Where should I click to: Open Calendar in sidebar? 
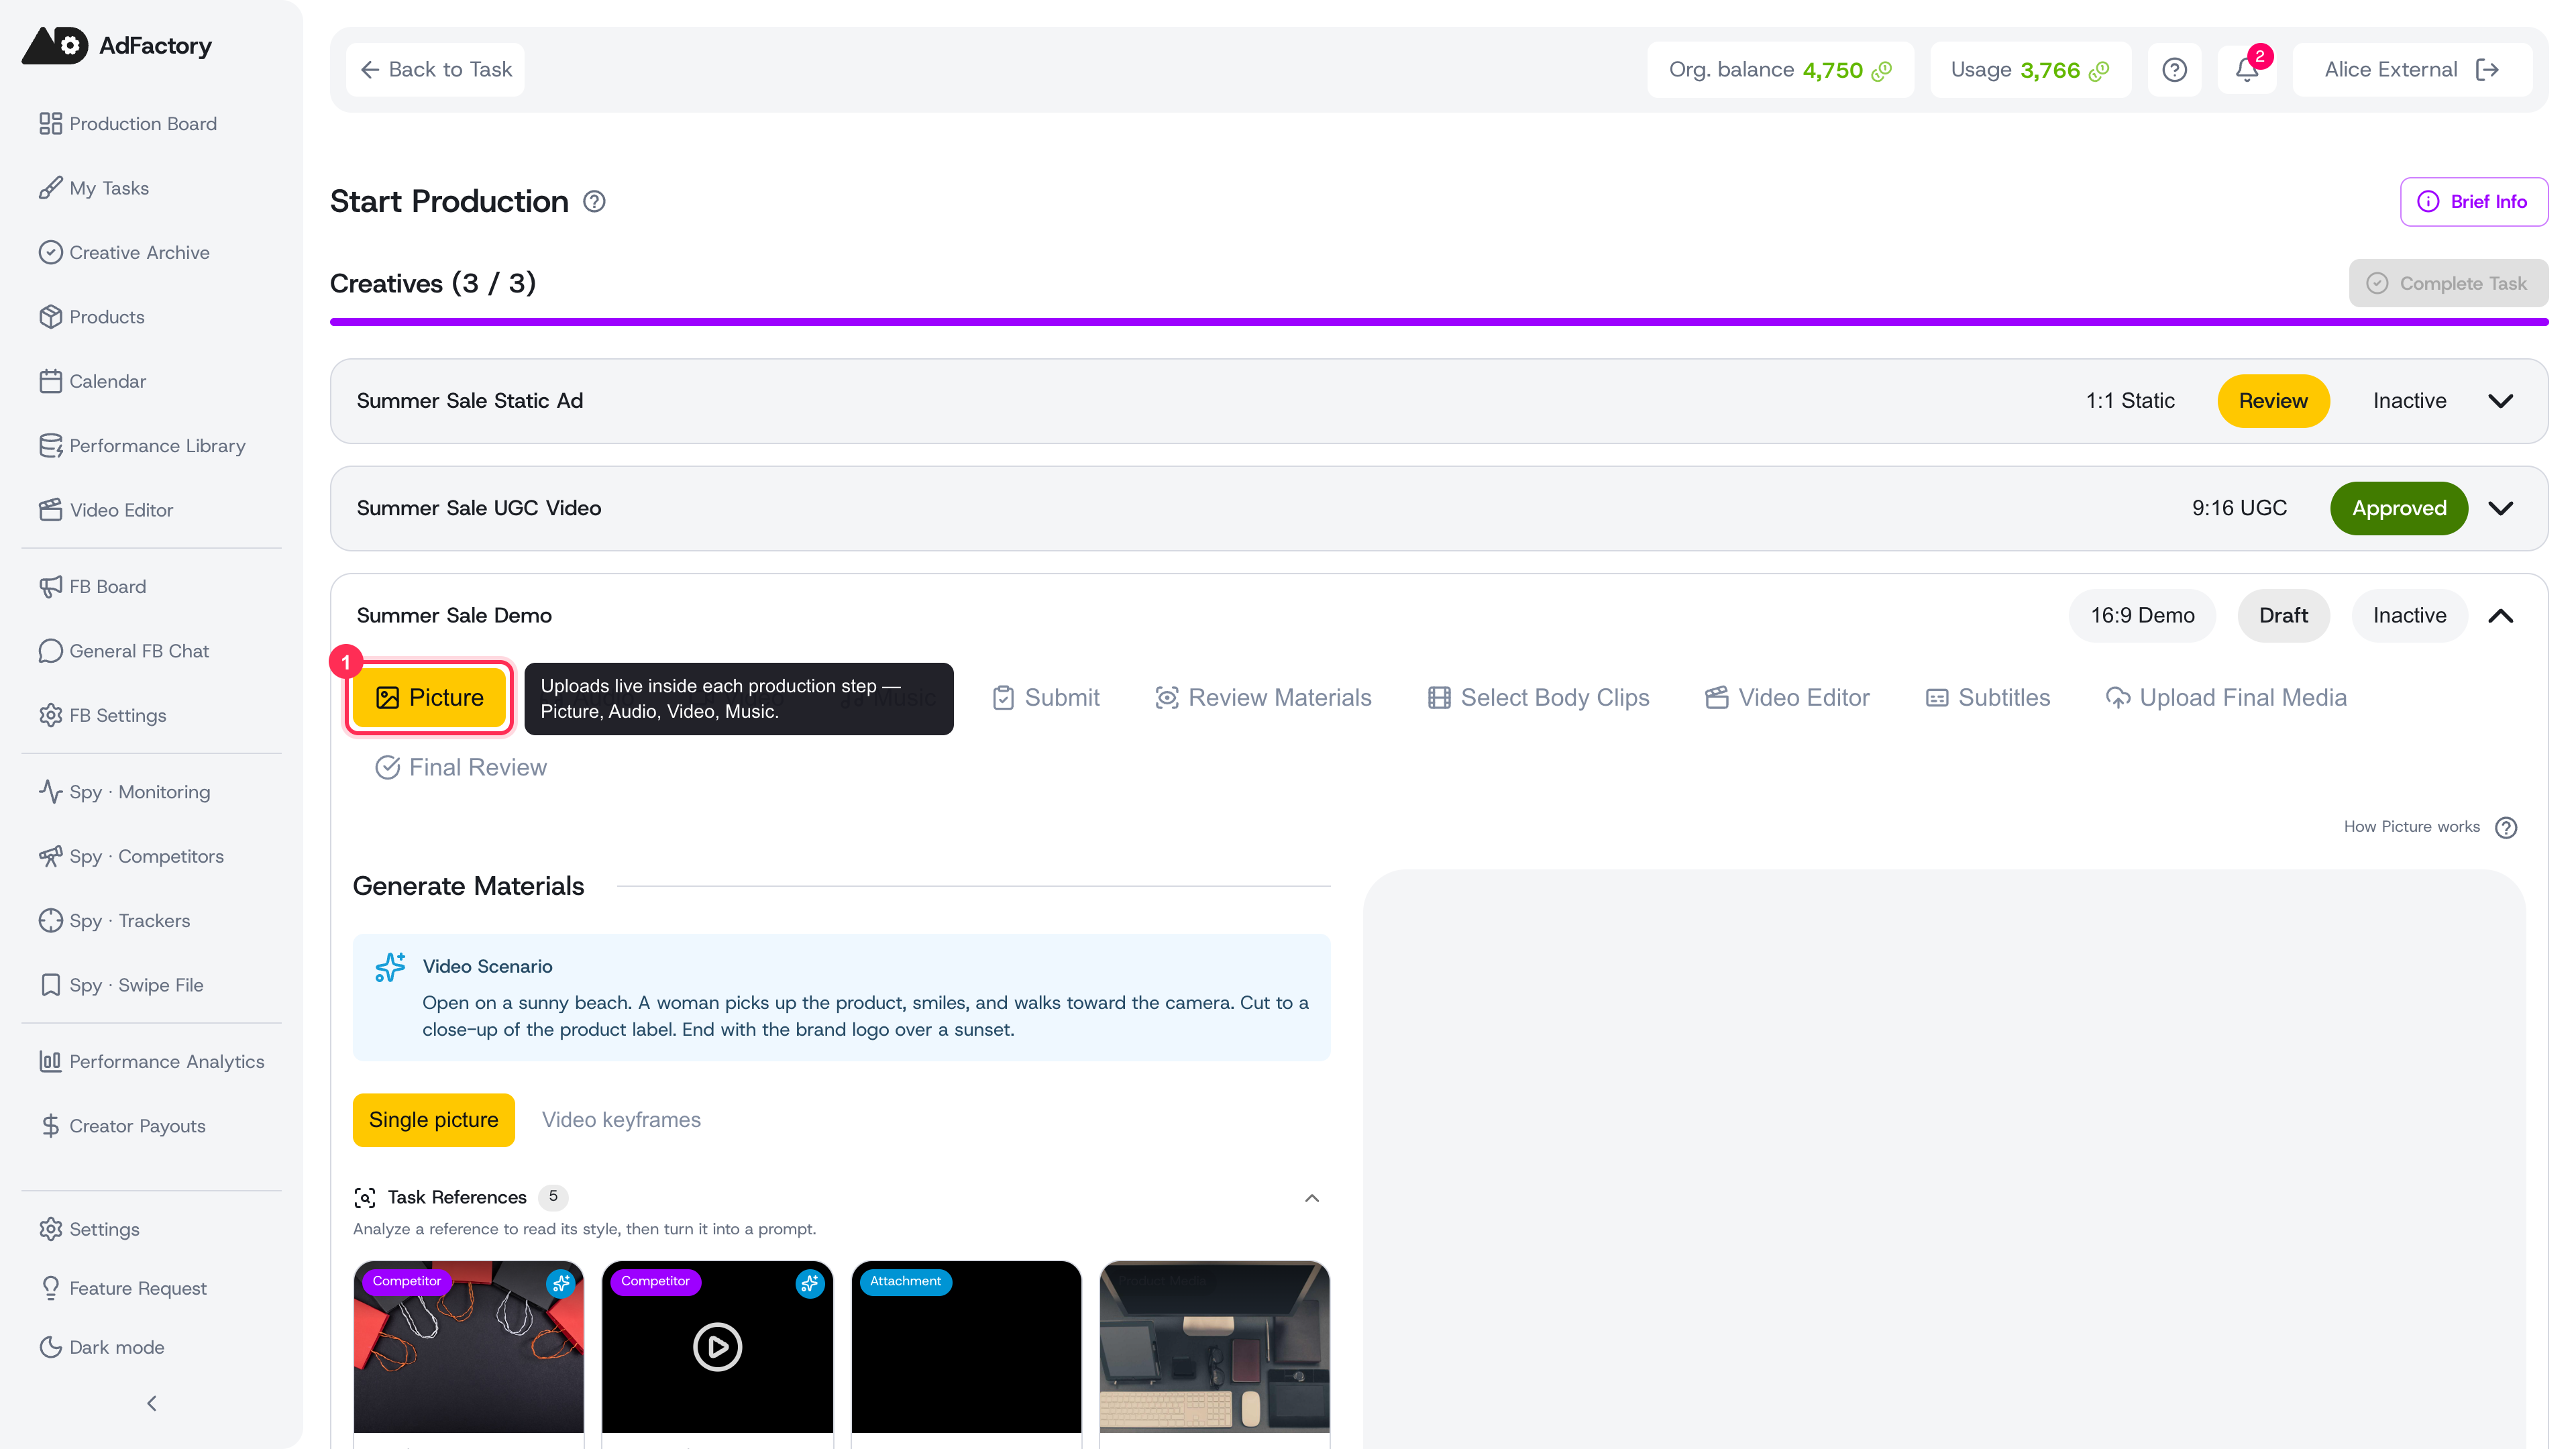(93, 381)
